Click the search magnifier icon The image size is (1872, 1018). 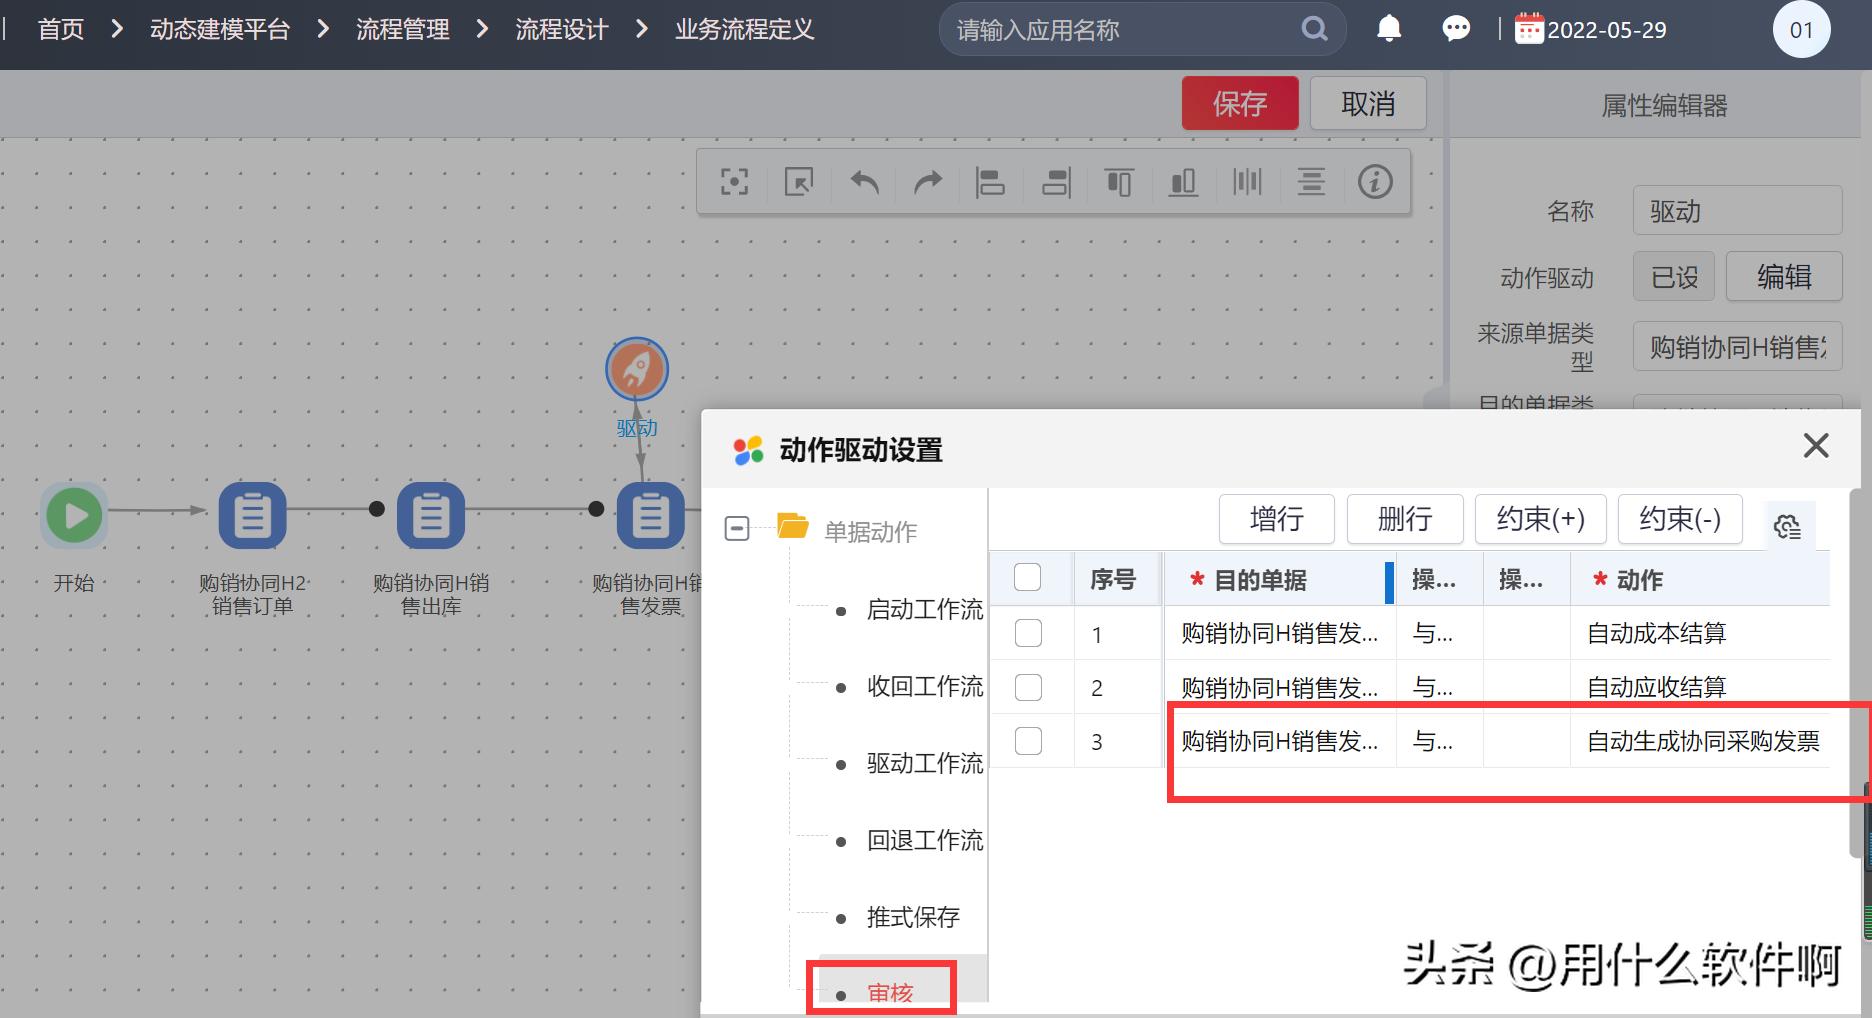(x=1313, y=28)
